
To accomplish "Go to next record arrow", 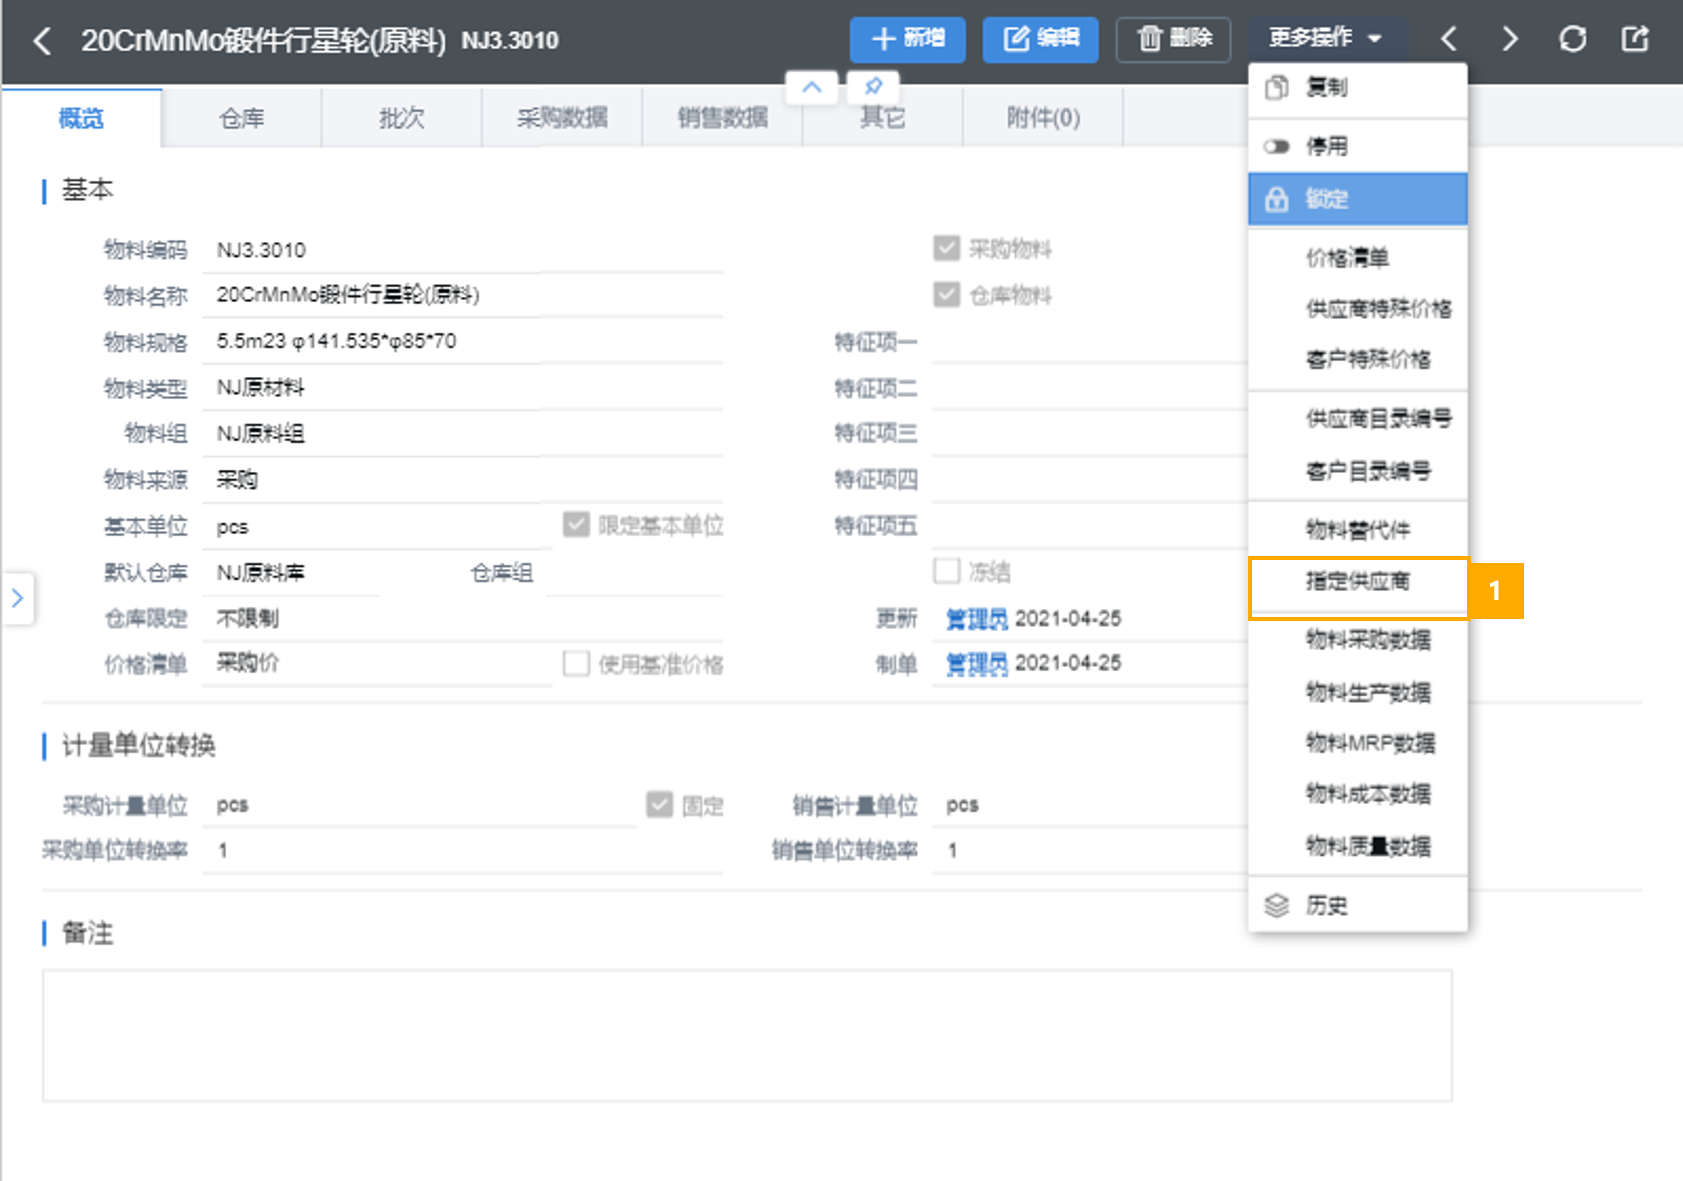I will click(1510, 39).
